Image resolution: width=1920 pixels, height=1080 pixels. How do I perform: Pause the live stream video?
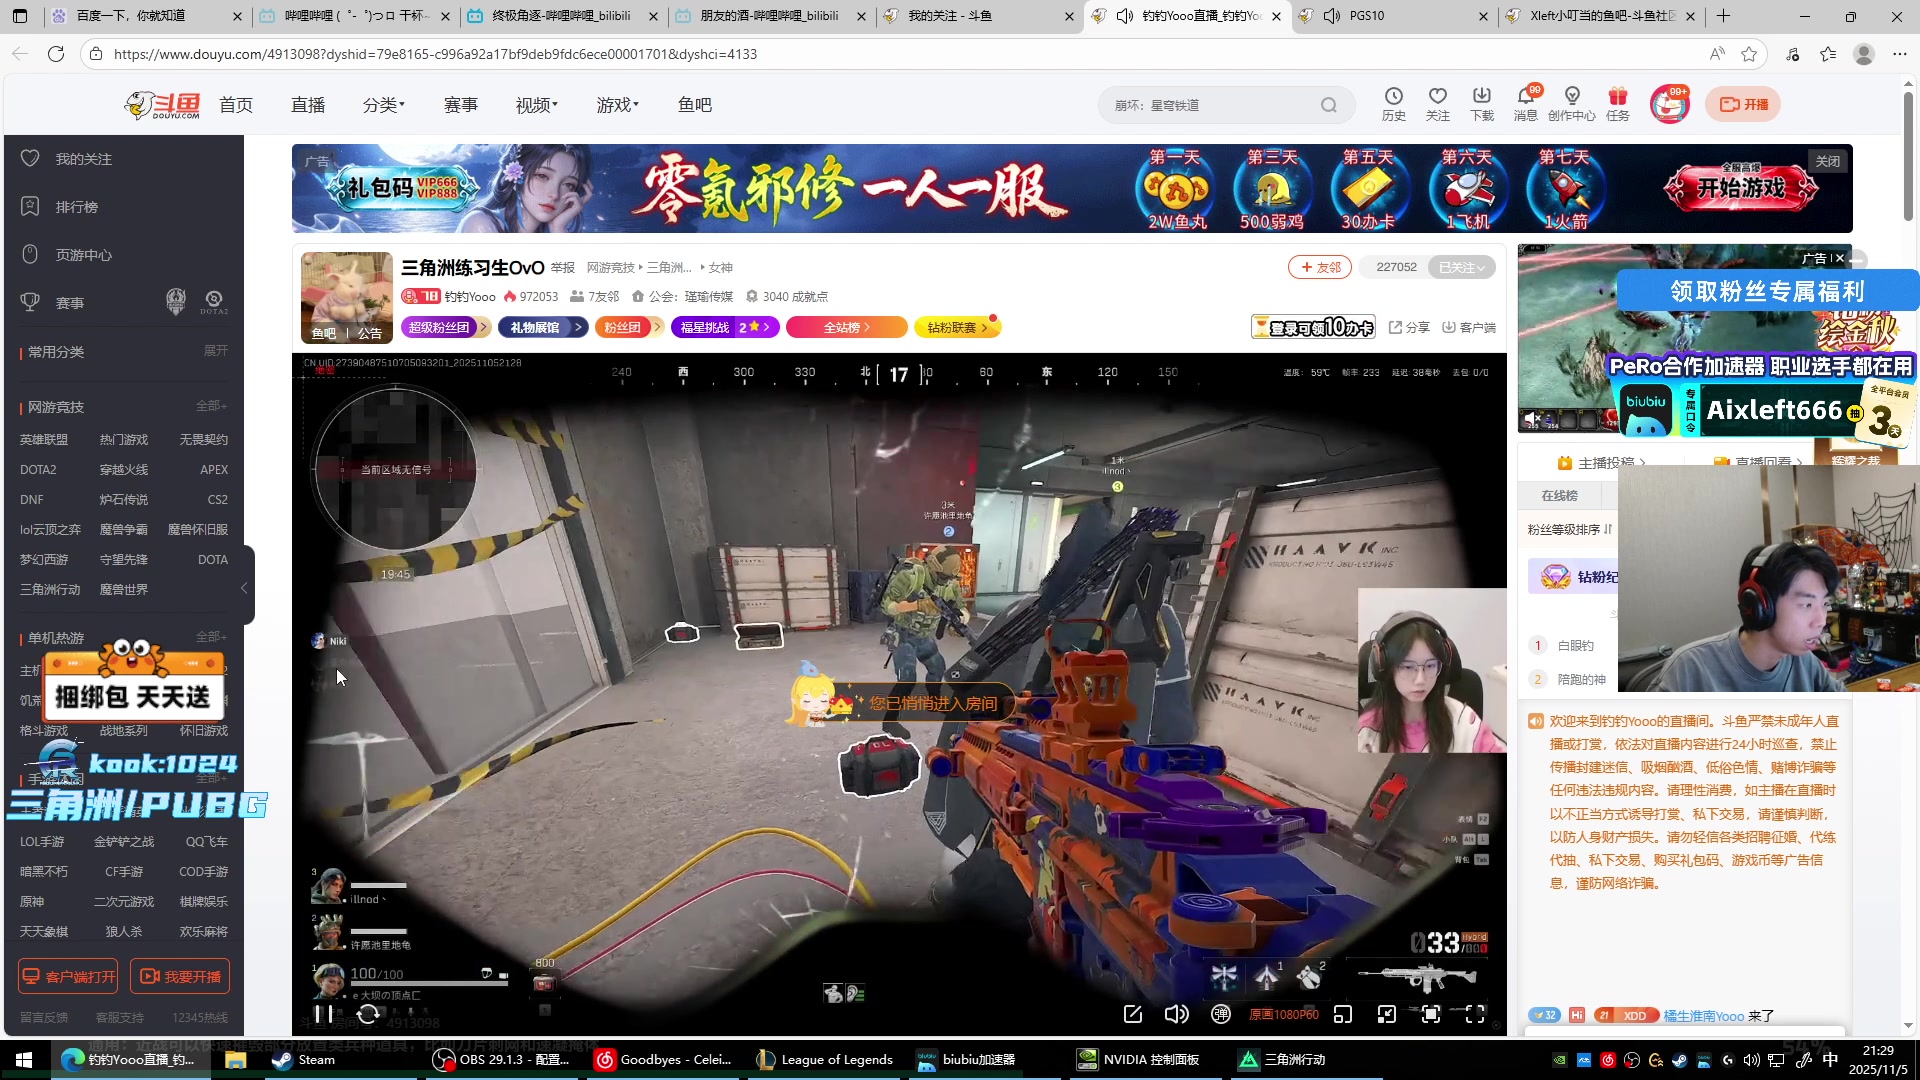(x=323, y=1014)
